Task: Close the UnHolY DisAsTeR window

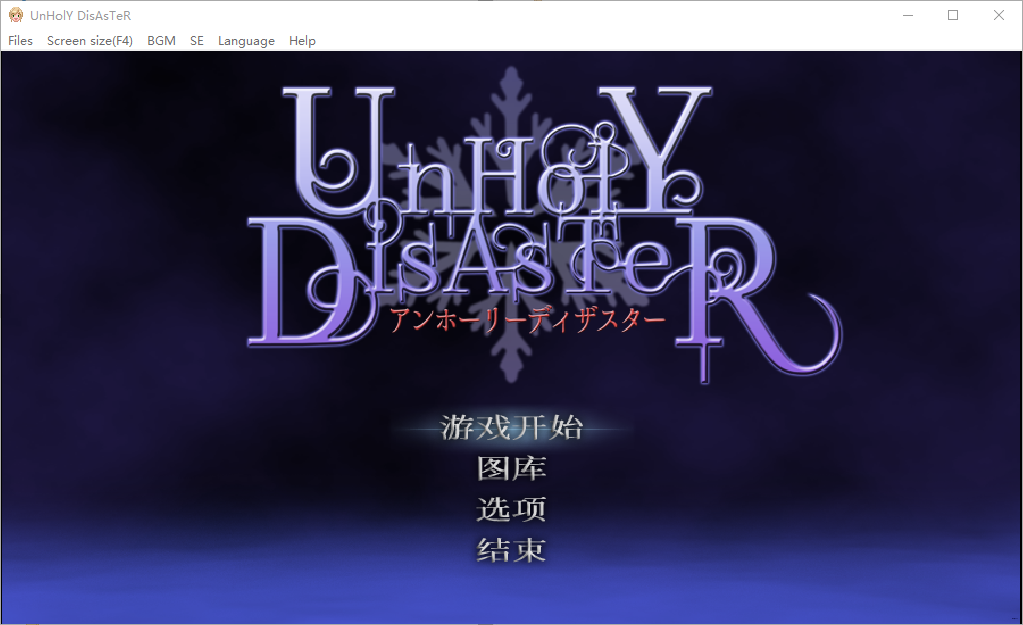Action: (x=996, y=15)
